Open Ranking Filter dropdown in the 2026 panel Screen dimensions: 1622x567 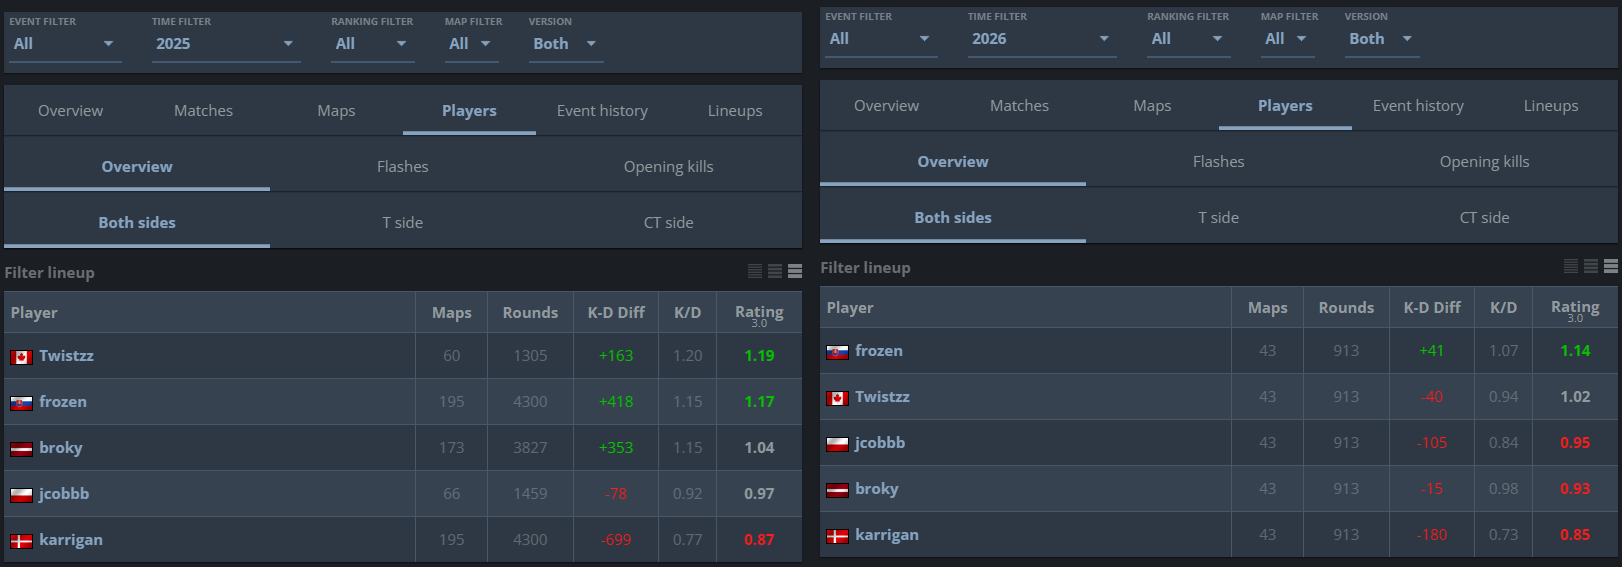click(1189, 39)
